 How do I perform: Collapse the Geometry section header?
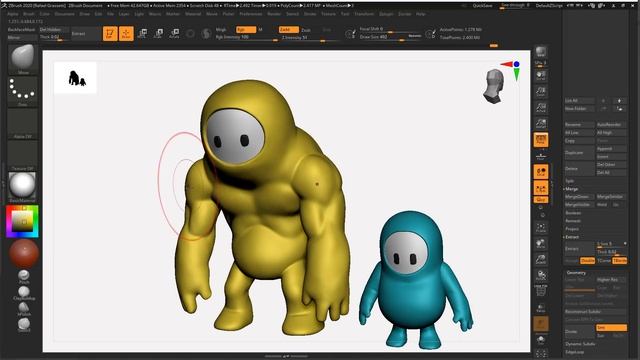(576, 272)
